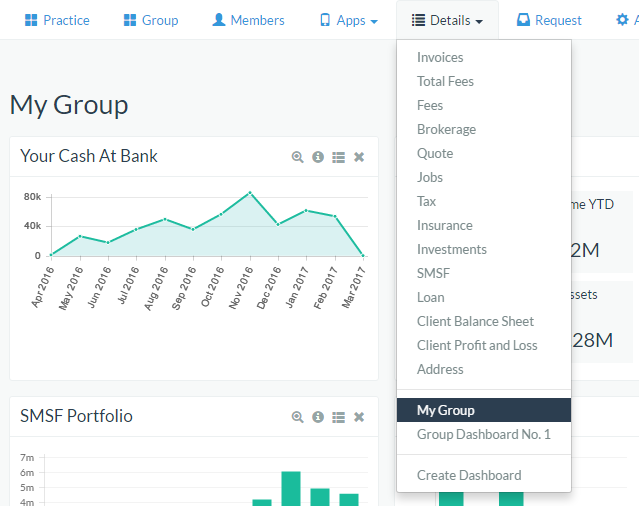Remove the SMSF Portfolio widget
Viewport: 639px width, 506px height.
pyautogui.click(x=359, y=417)
